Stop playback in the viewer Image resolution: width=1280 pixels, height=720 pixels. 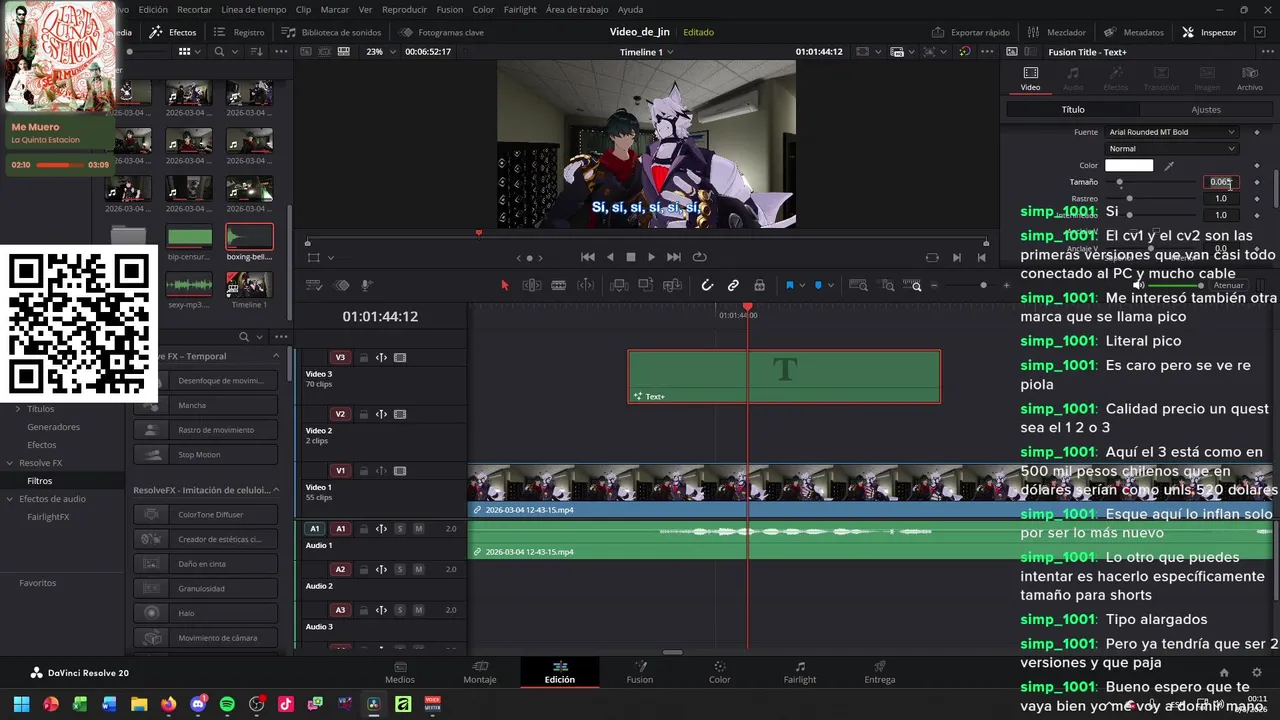coord(630,257)
